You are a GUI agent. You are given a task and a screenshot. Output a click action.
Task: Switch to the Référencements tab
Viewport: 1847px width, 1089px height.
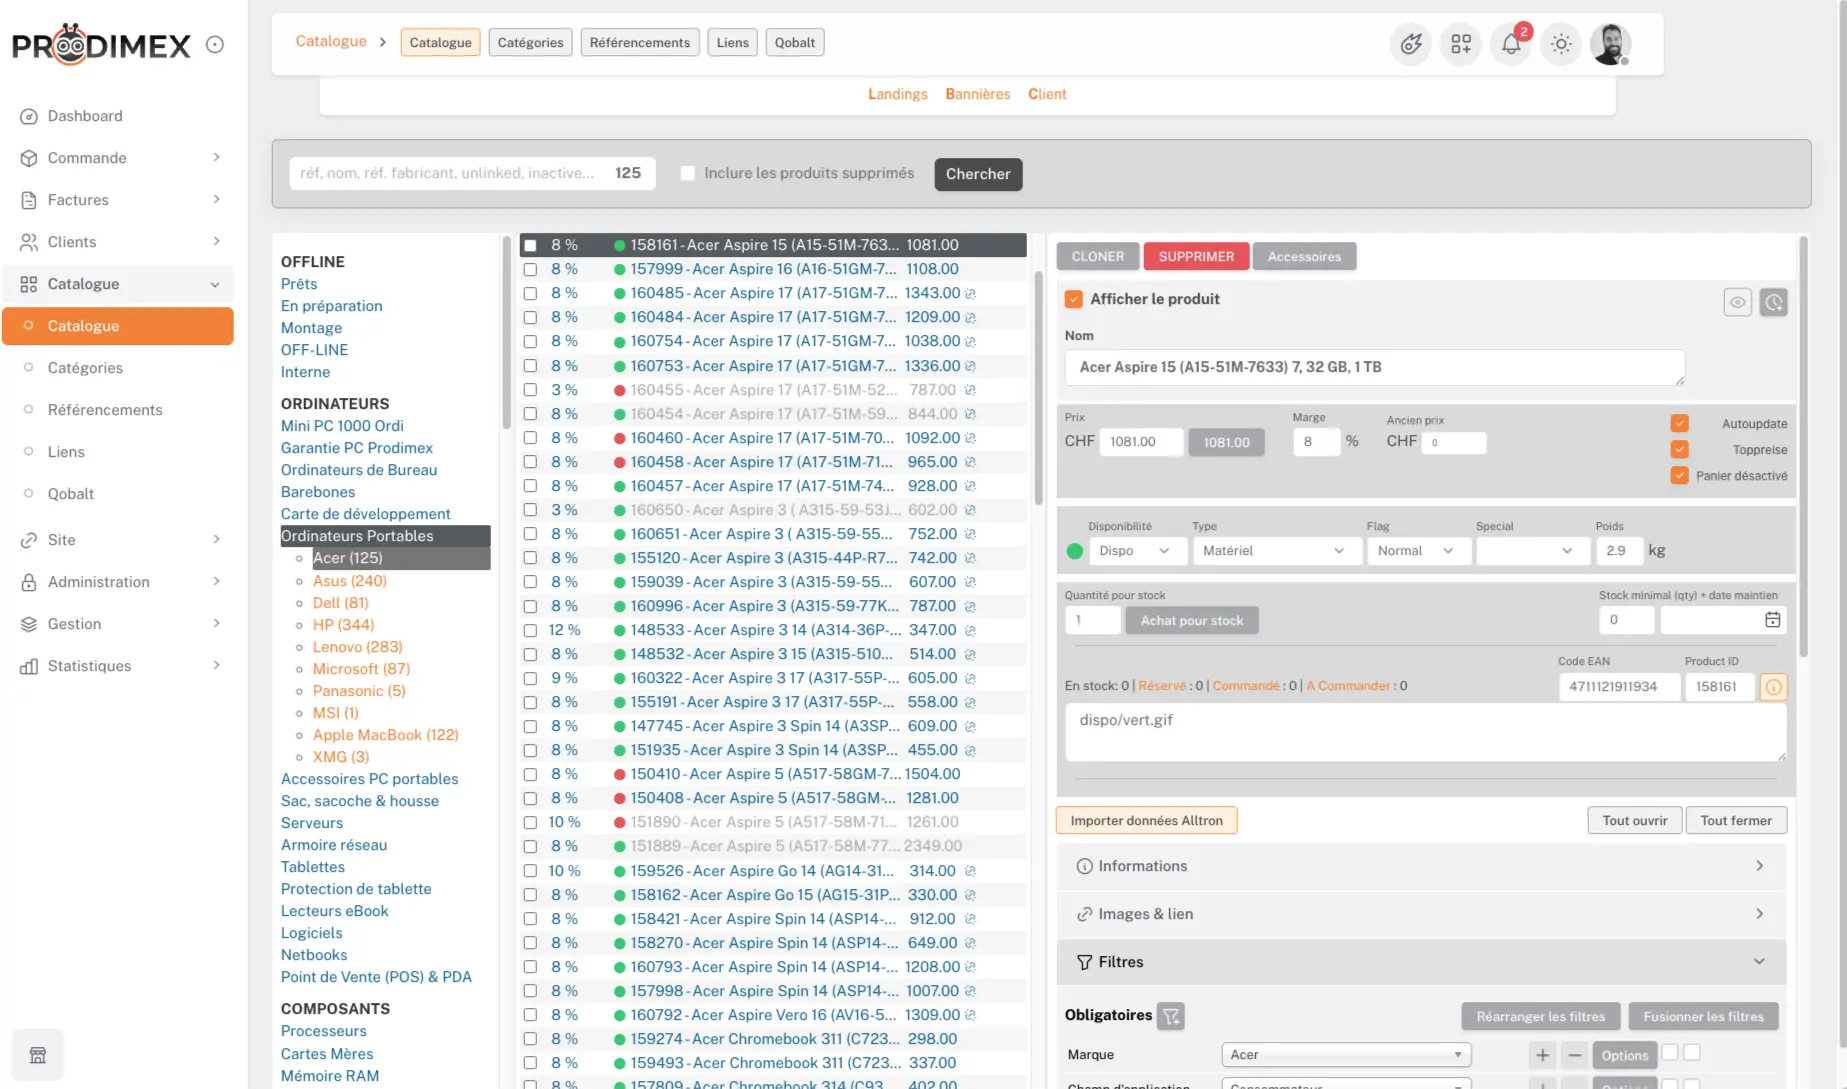coord(640,42)
